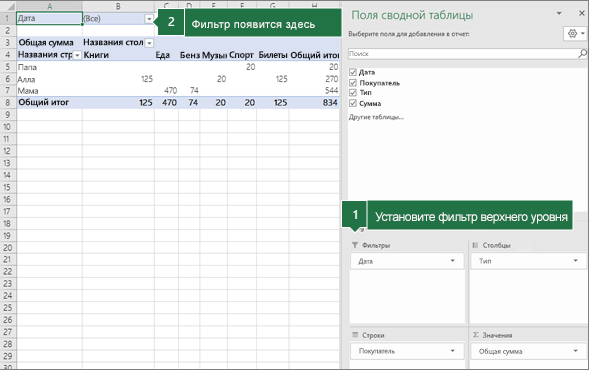Select the Еда column header
Viewport: 589px width, 370px height.
click(166, 55)
